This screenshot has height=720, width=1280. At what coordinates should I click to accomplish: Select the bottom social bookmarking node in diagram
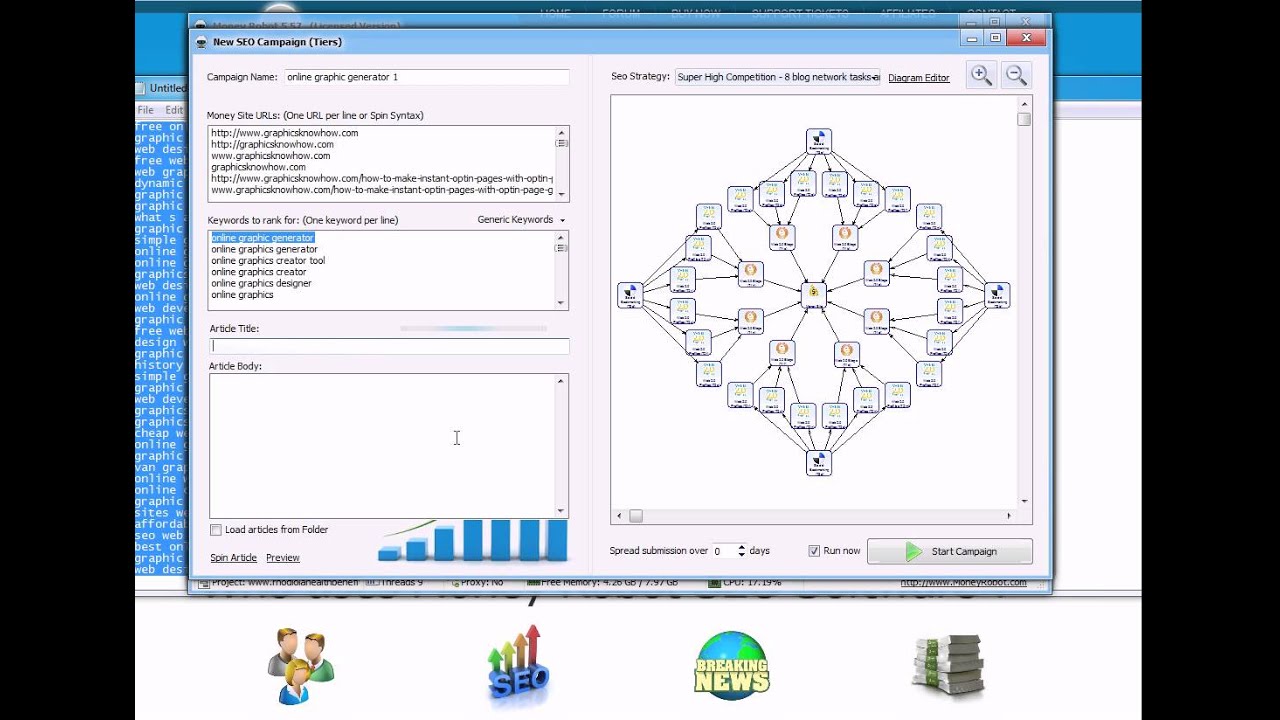818,462
